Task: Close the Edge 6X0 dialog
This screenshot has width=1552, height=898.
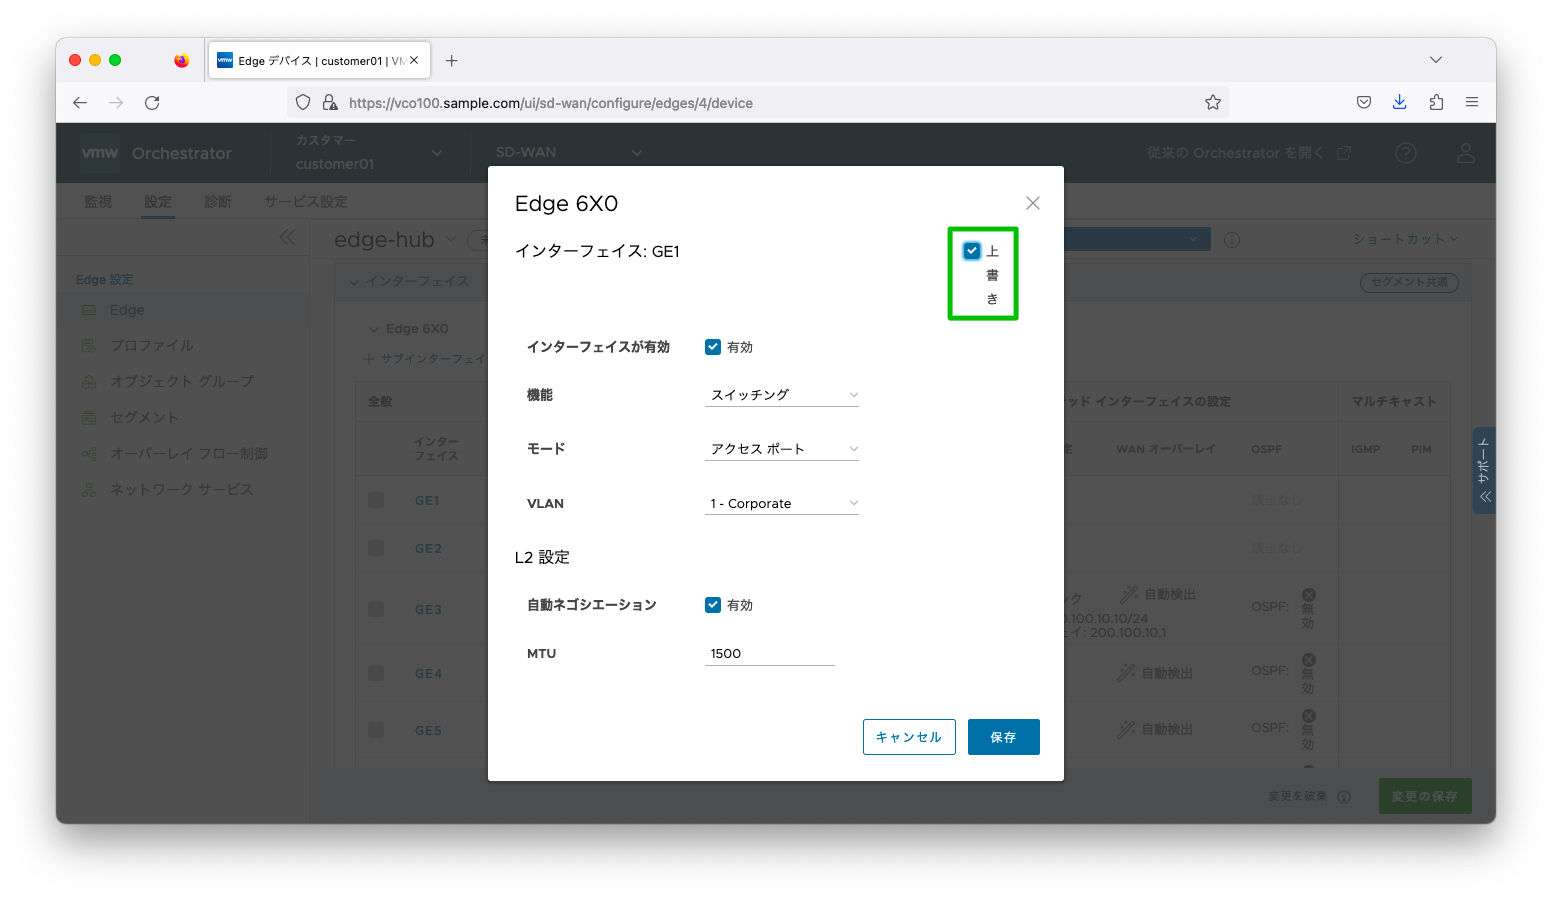Action: (1033, 203)
